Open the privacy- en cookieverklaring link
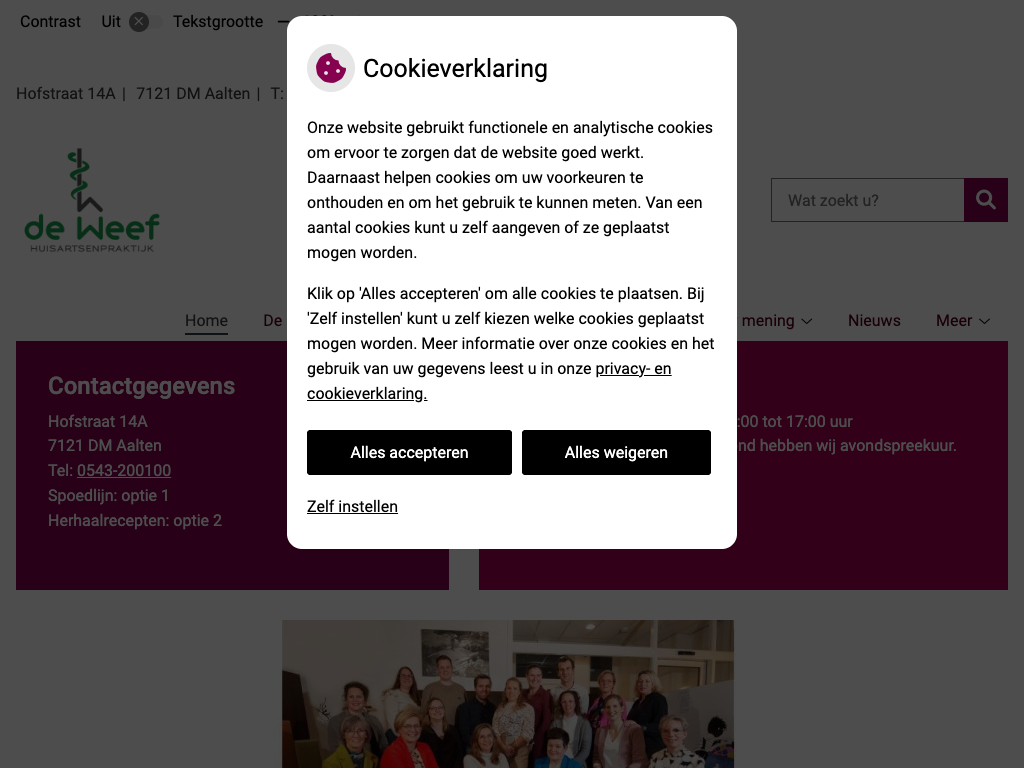 pyautogui.click(x=489, y=381)
